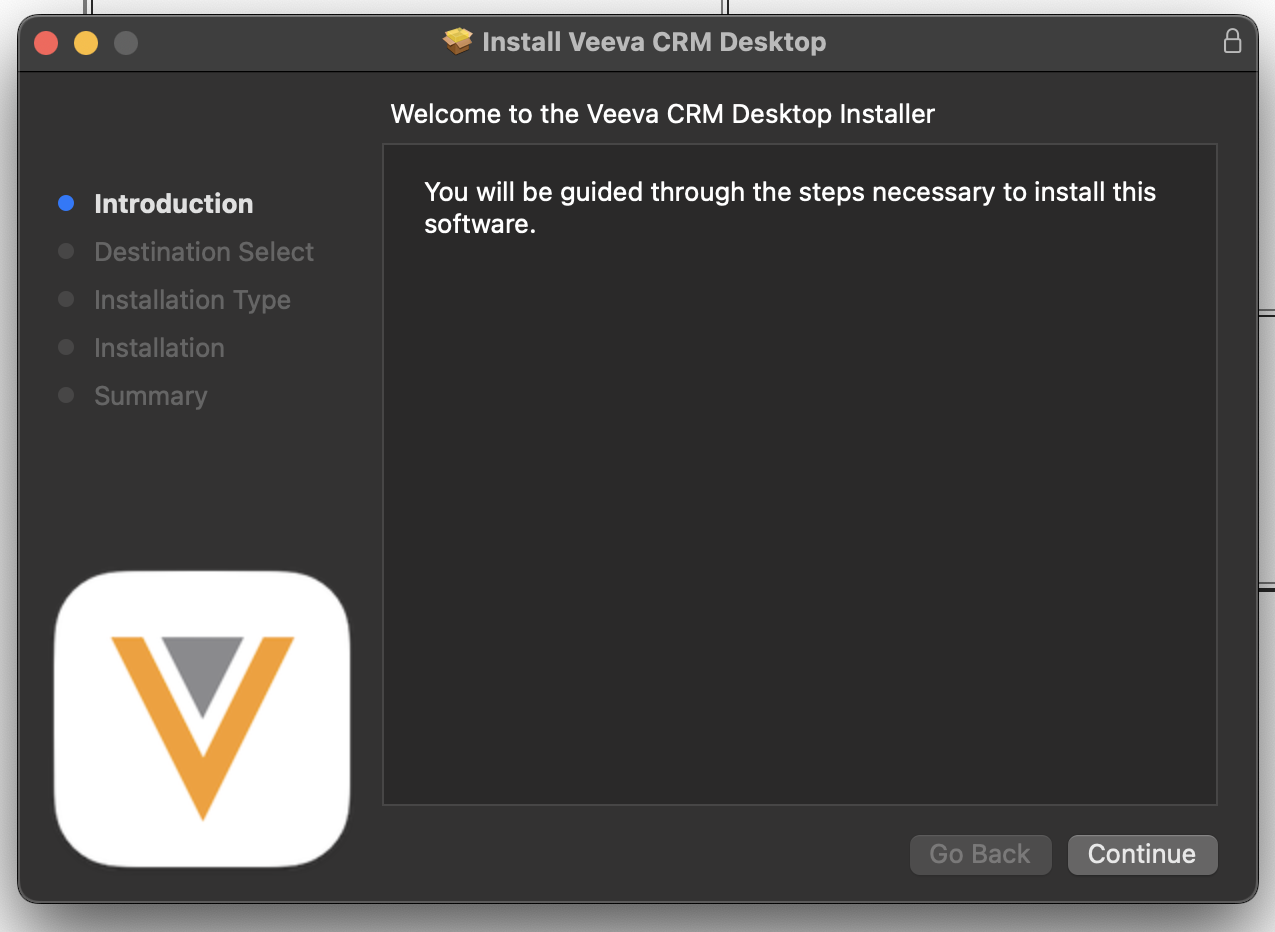Click the gray bullet beside Summary
The width and height of the screenshot is (1275, 932).
pos(66,395)
